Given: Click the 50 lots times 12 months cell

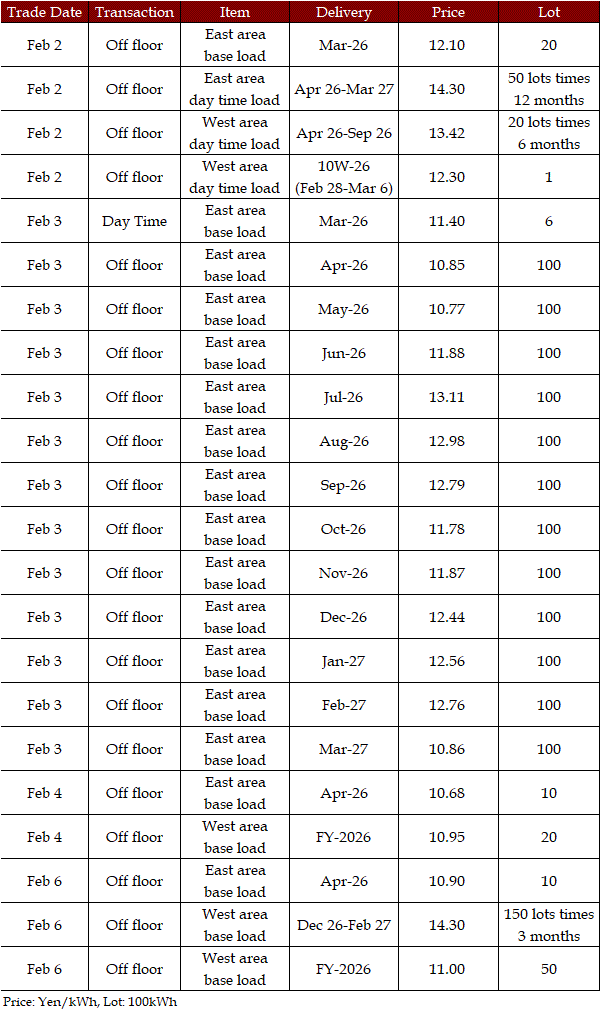Looking at the screenshot, I should (548, 89).
